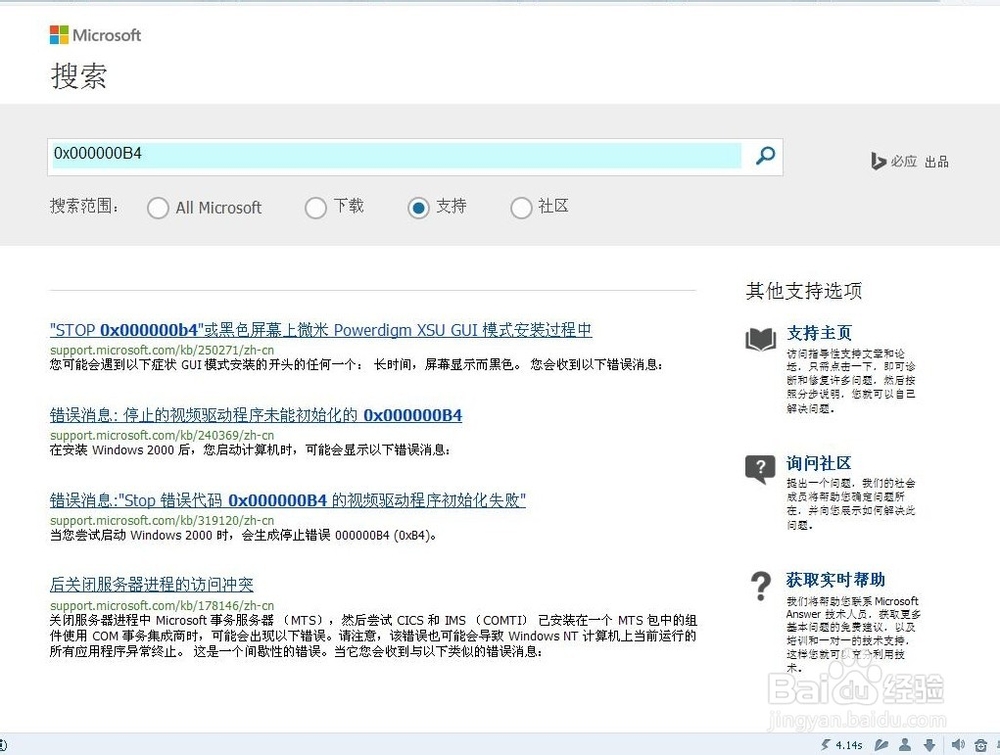
Task: Click the screenshot camera icon in the status bar
Action: [x=981, y=745]
